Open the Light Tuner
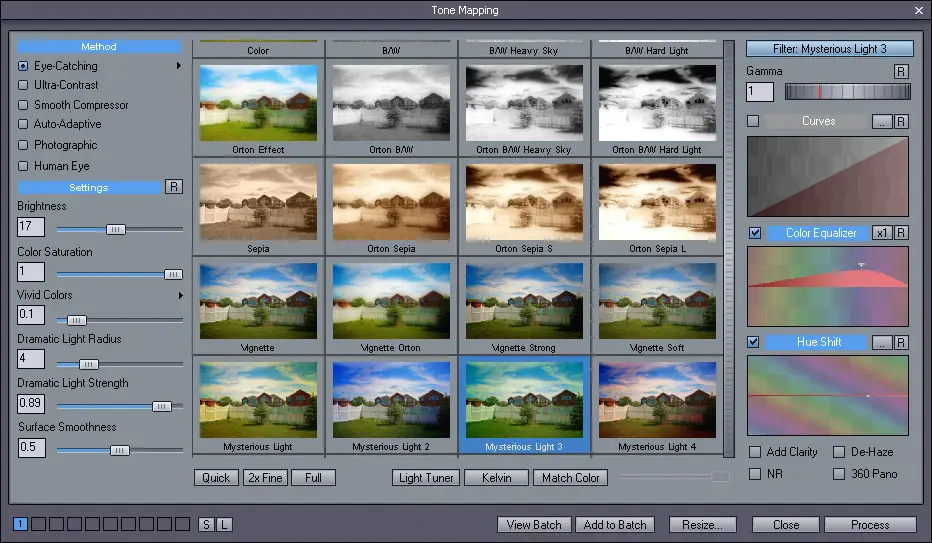The image size is (932, 543). tap(426, 478)
